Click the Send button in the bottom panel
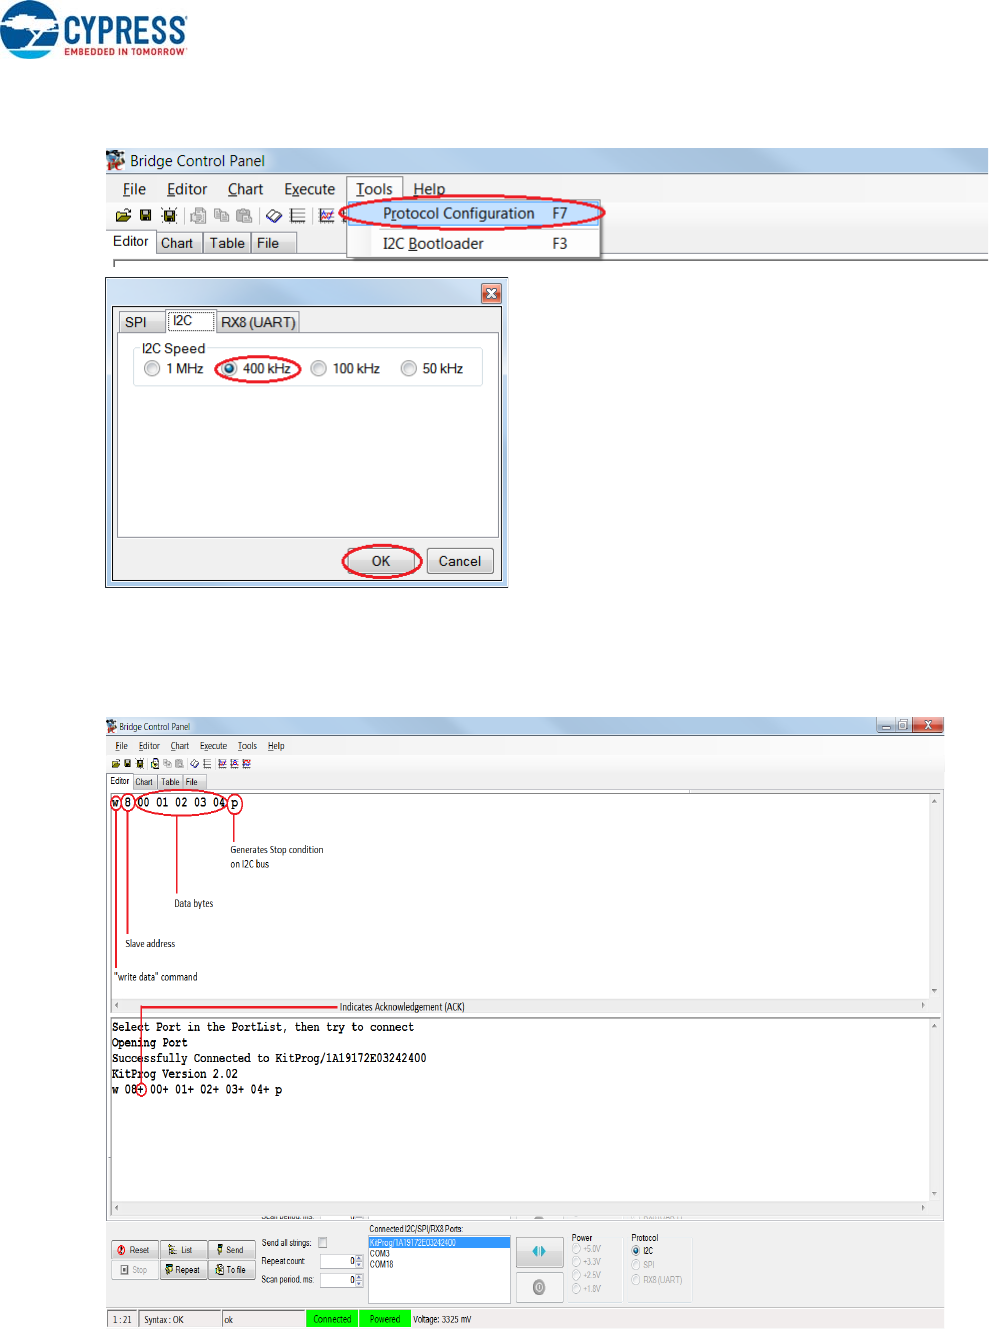Viewport: 989px width, 1329px height. (x=230, y=1250)
